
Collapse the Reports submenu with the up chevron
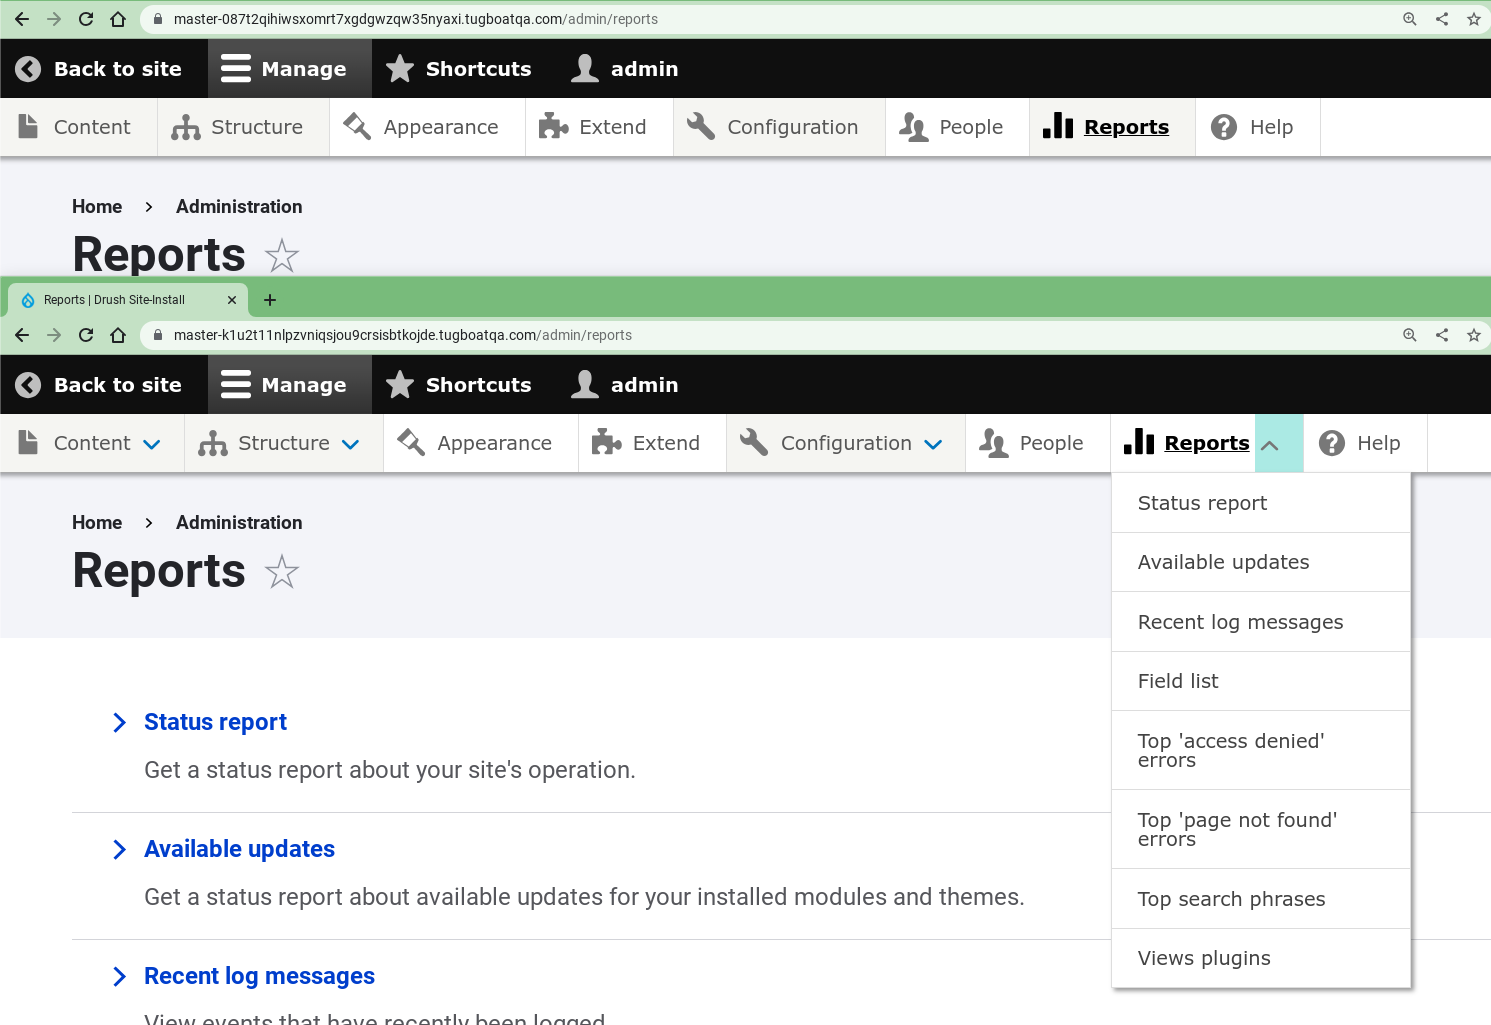pos(1270,444)
